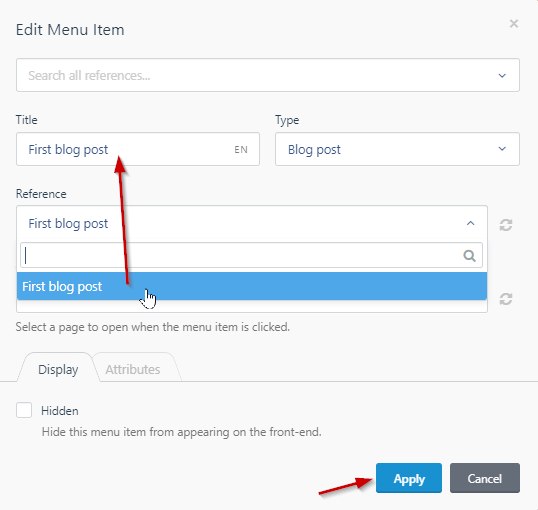Click the lower refresh icon below Reference

506,299
